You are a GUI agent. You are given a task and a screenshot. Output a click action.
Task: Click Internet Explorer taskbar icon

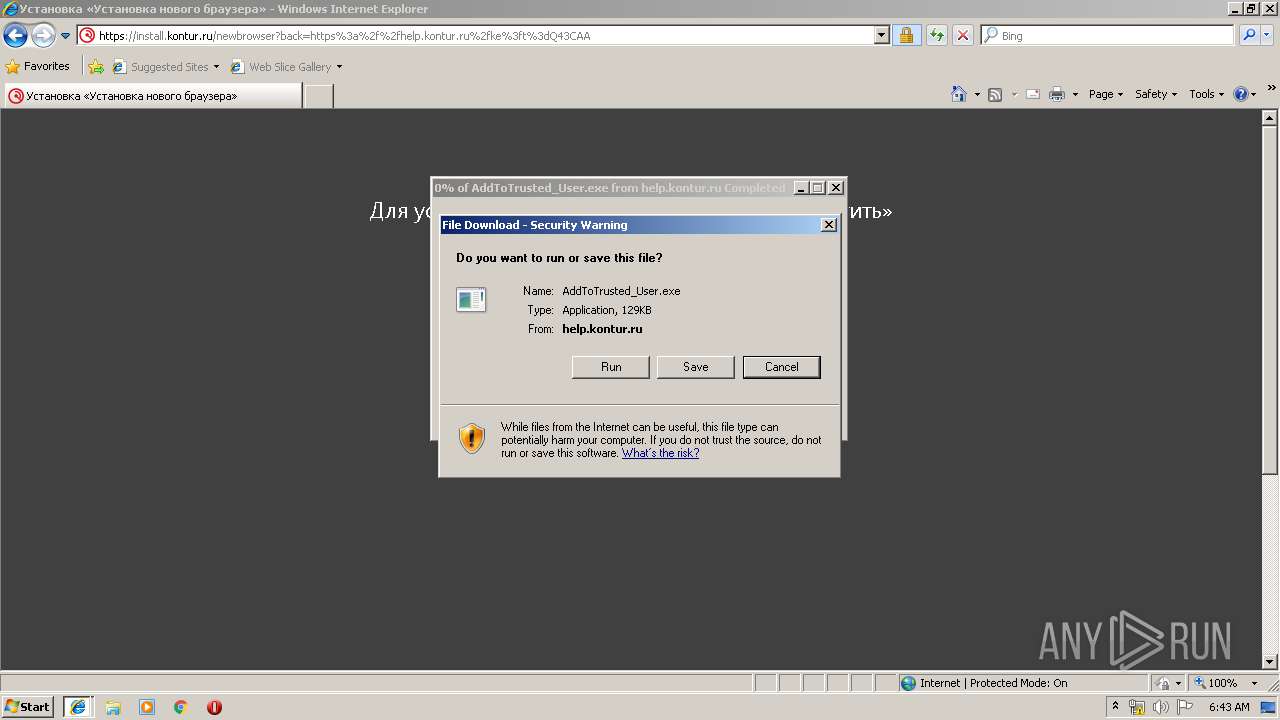click(x=78, y=707)
